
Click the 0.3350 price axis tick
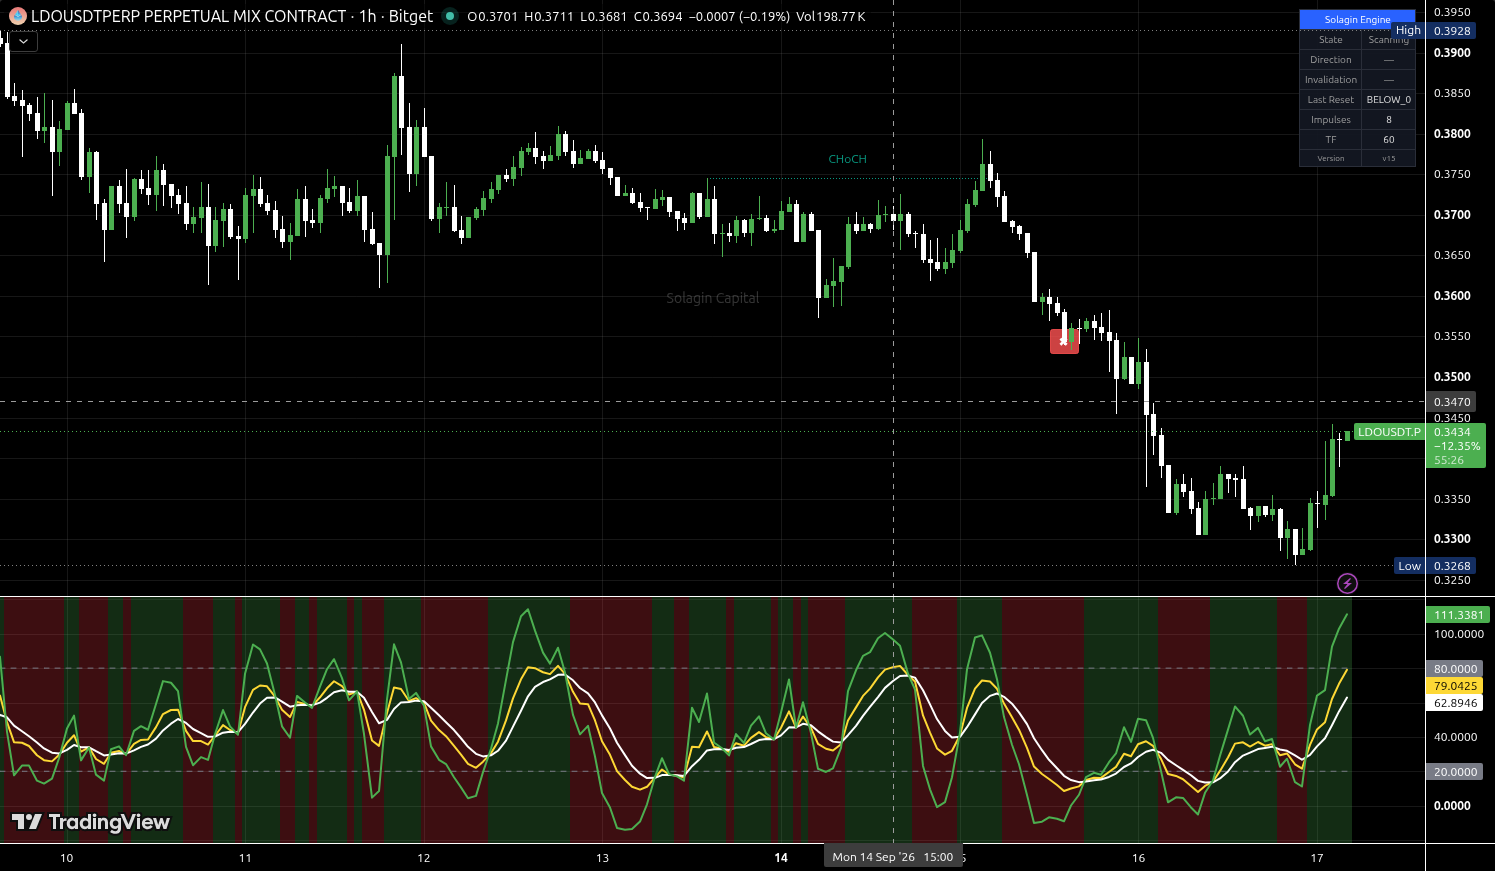point(1452,499)
